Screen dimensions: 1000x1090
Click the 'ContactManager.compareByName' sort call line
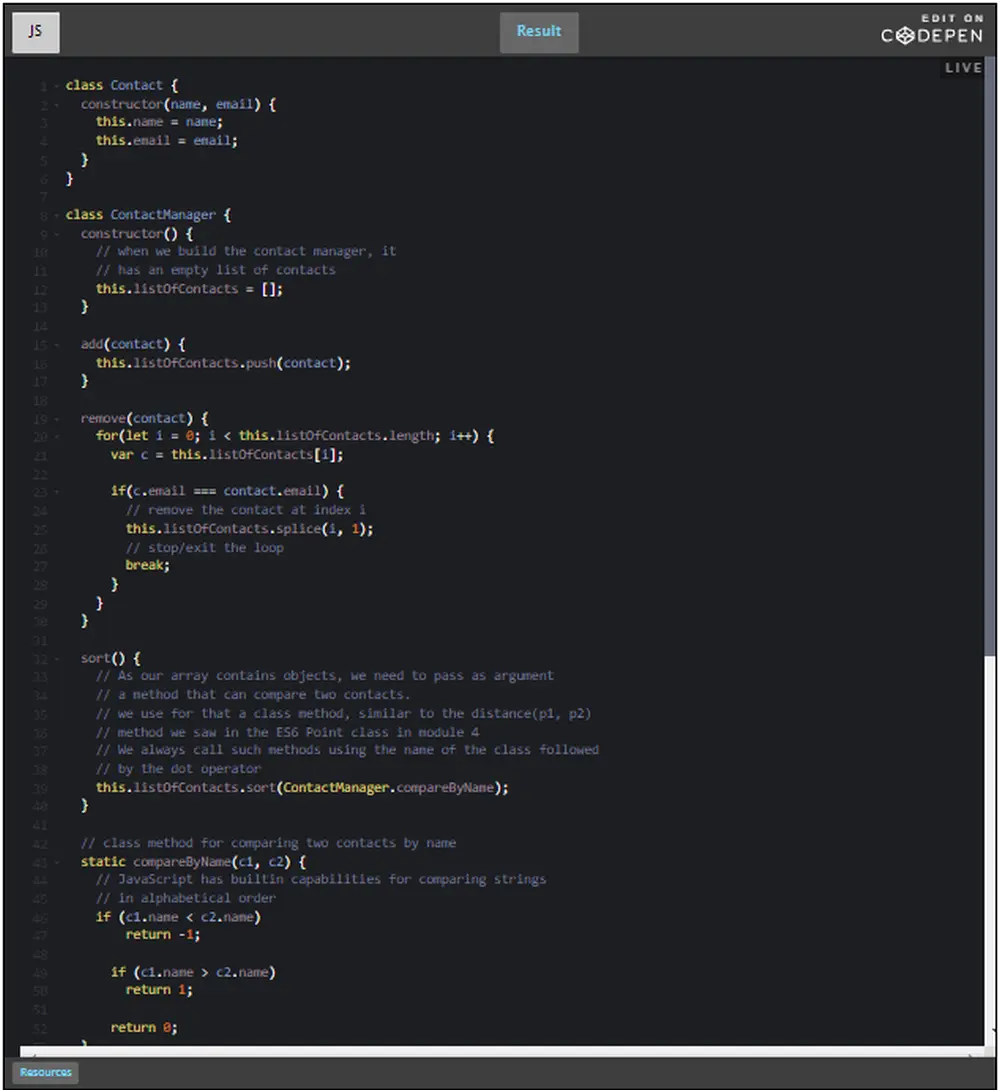302,788
